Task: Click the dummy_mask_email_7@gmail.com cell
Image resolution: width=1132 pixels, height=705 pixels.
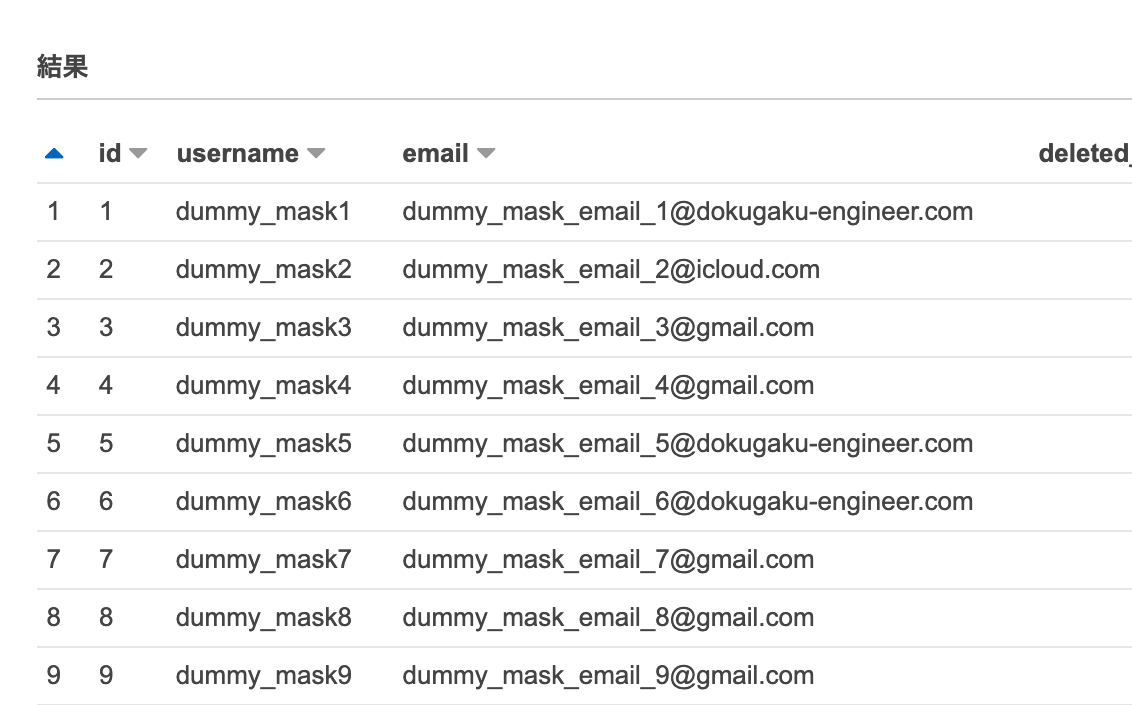Action: point(608,560)
